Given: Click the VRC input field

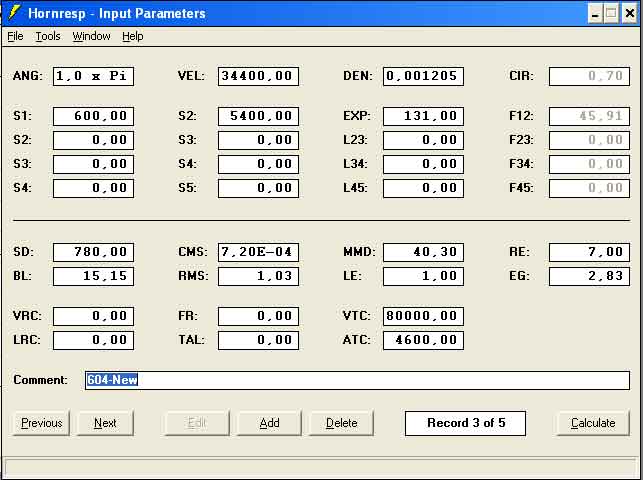Looking at the screenshot, I should [x=93, y=316].
